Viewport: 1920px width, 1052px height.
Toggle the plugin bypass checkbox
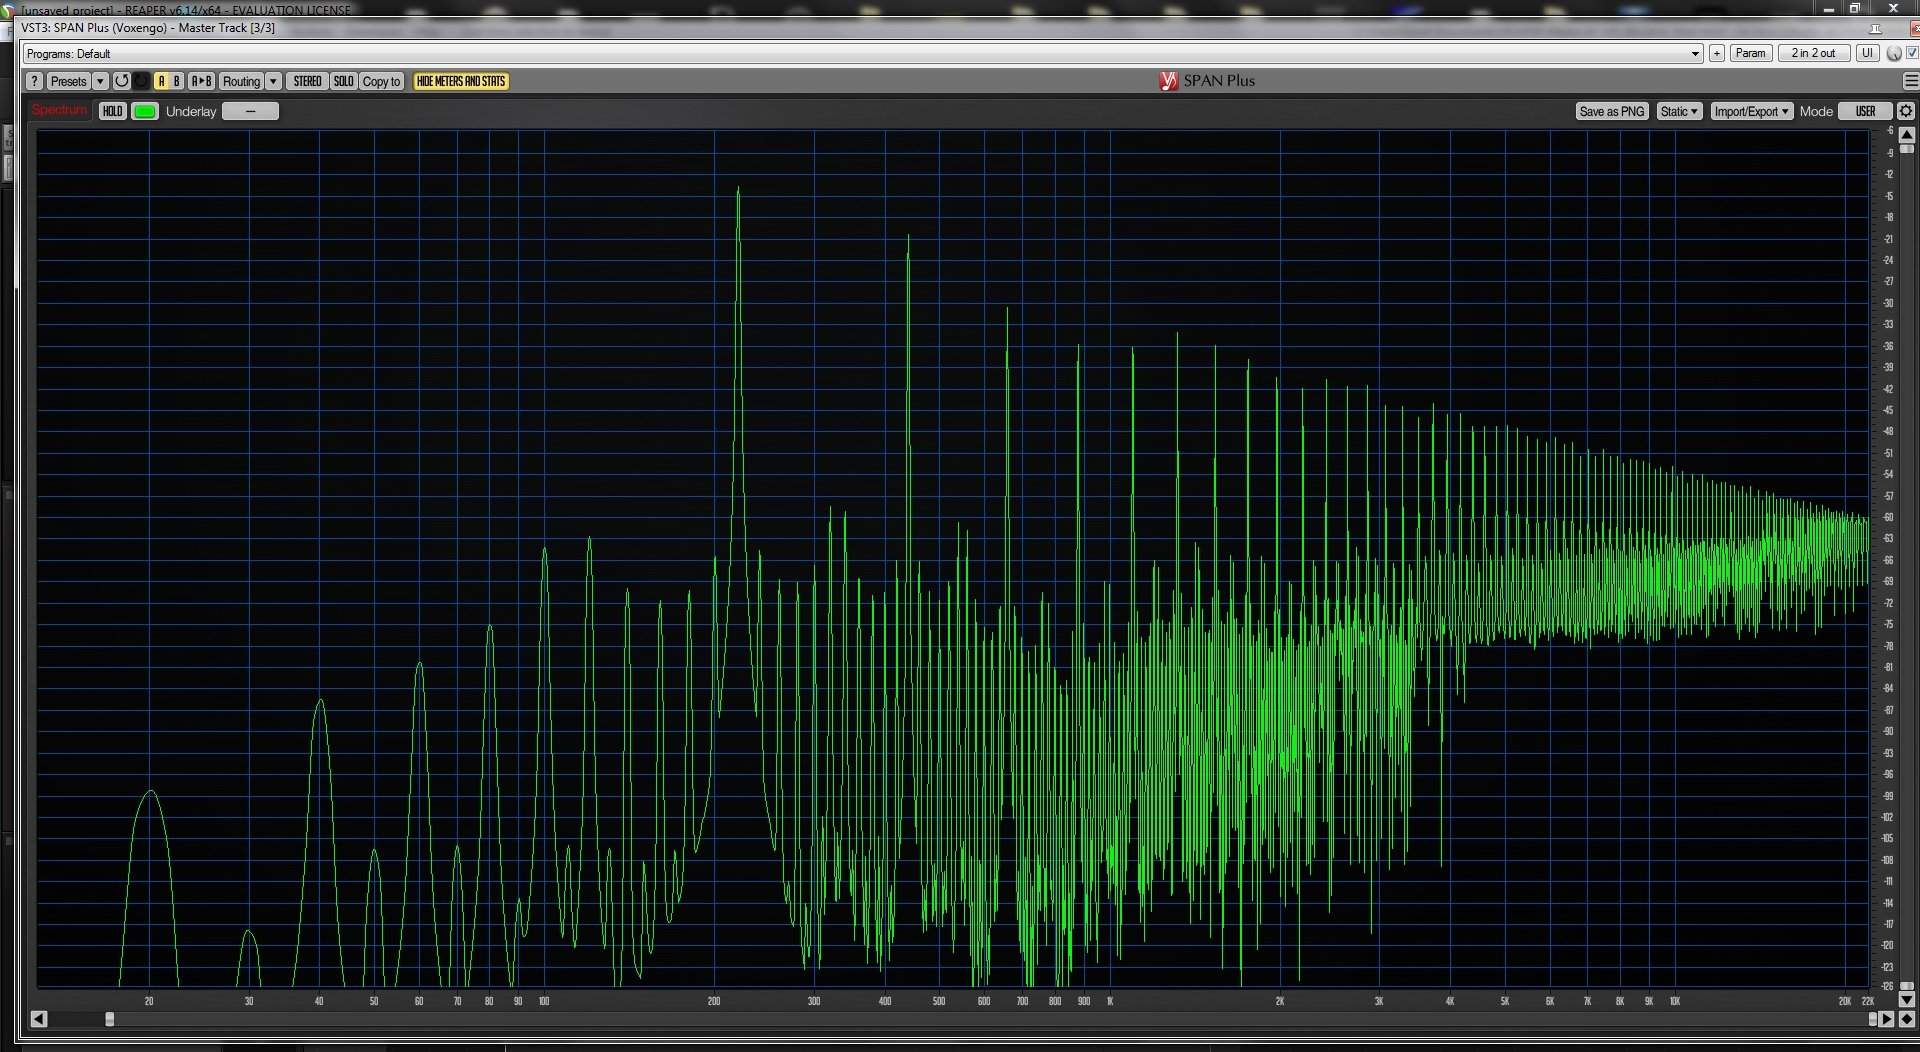(x=1912, y=53)
